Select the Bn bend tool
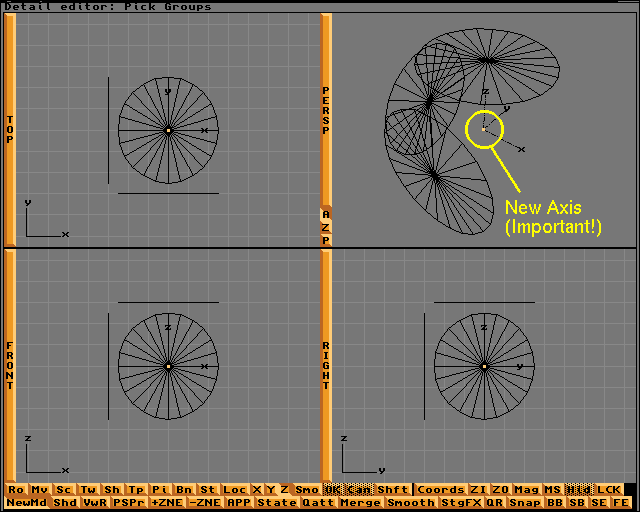 point(184,490)
